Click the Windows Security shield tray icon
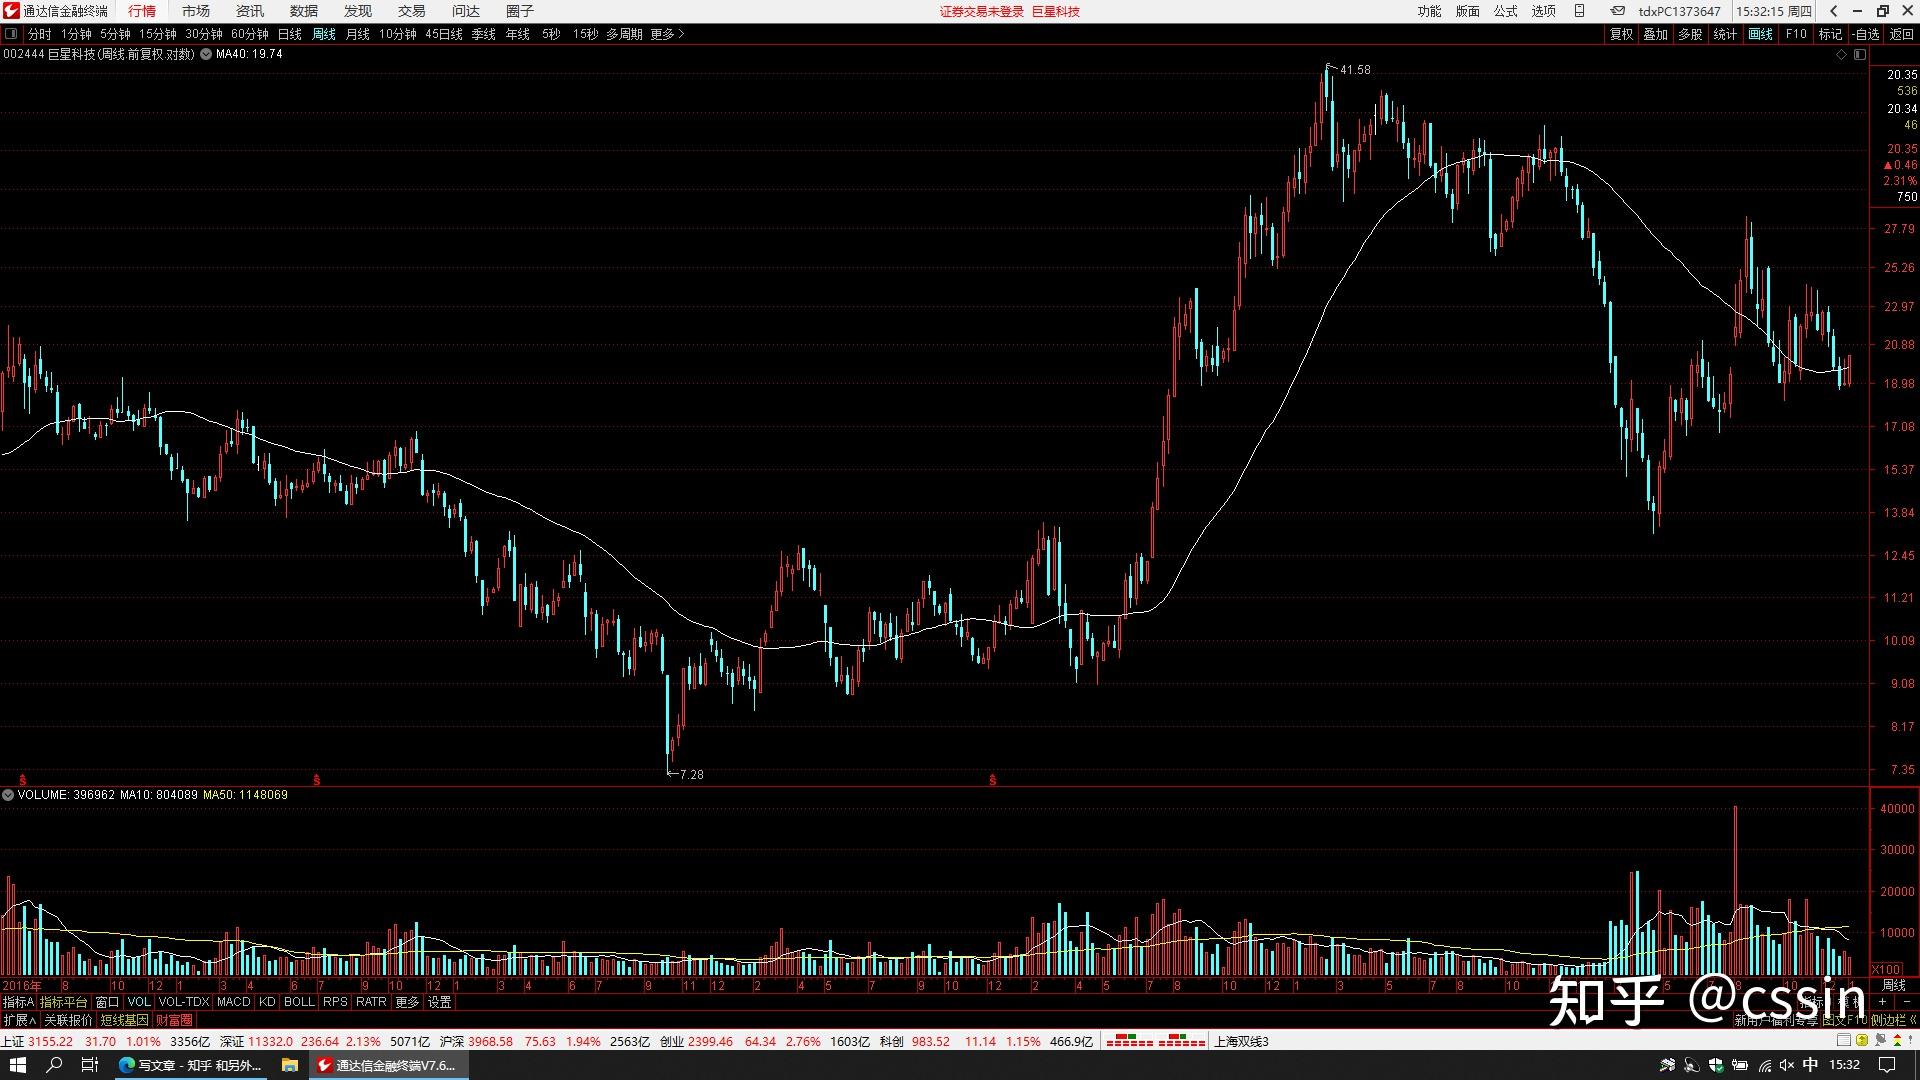 [x=1716, y=1065]
